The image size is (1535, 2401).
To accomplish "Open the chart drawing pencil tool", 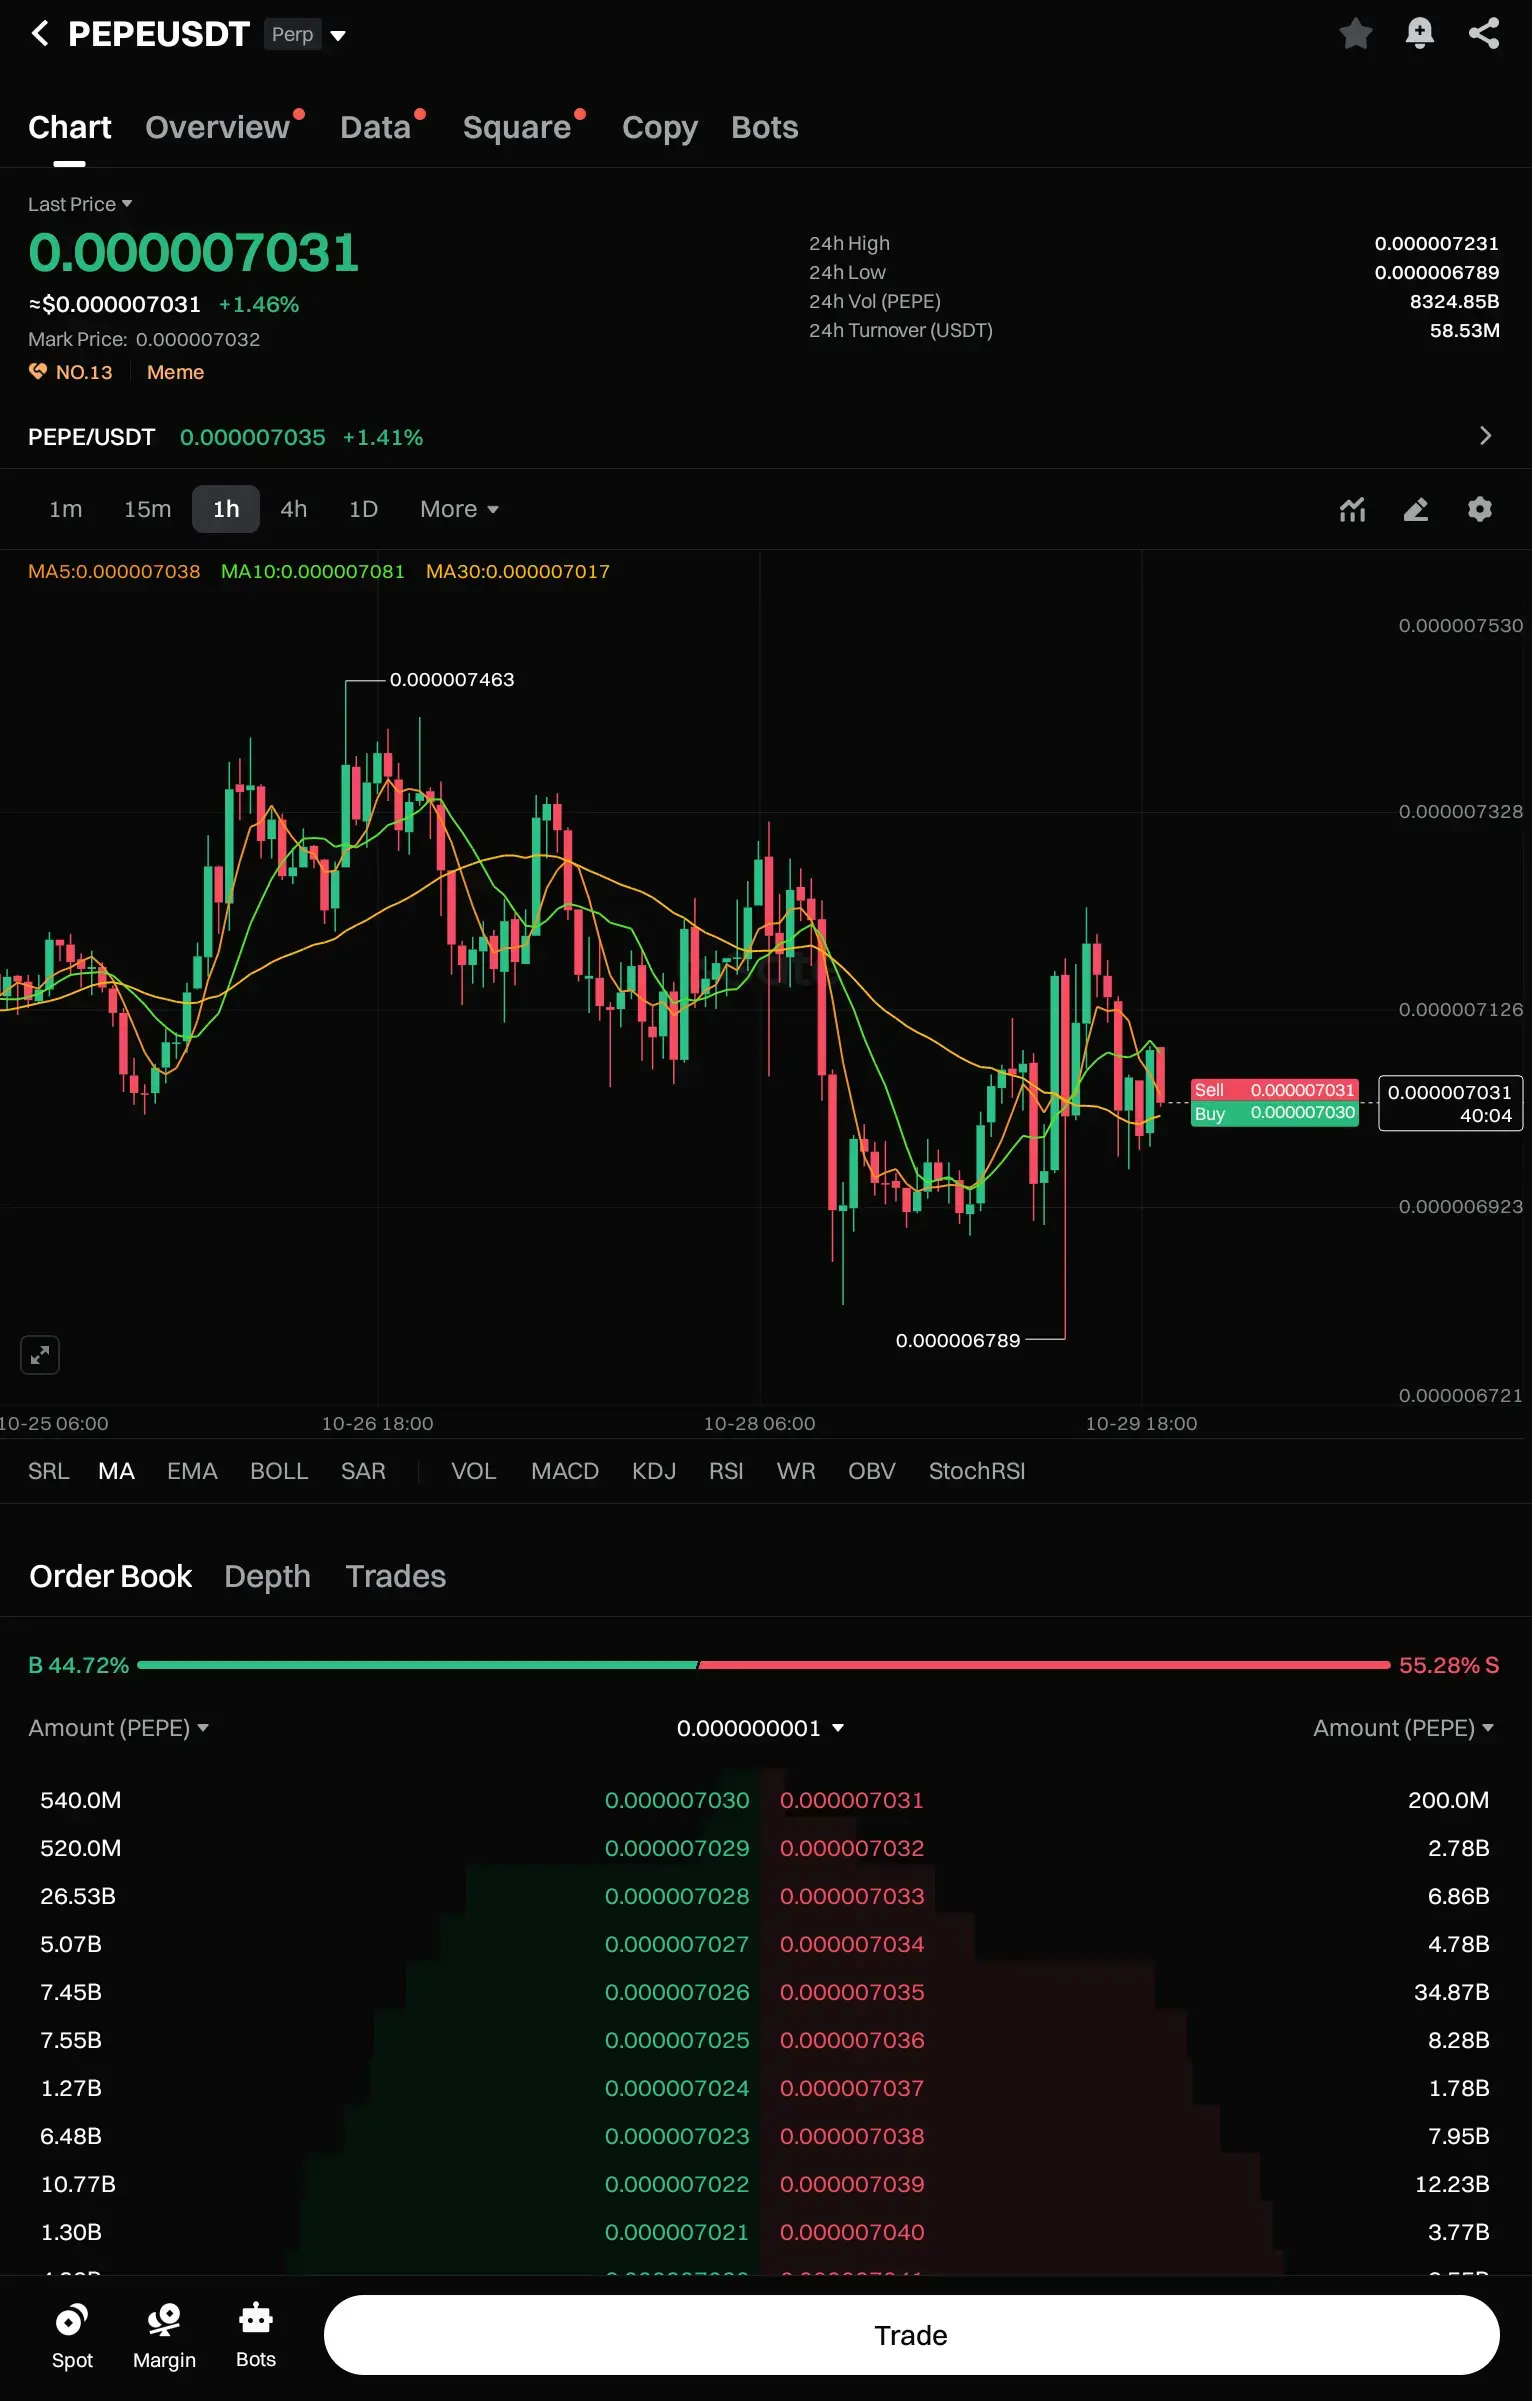I will [1416, 510].
